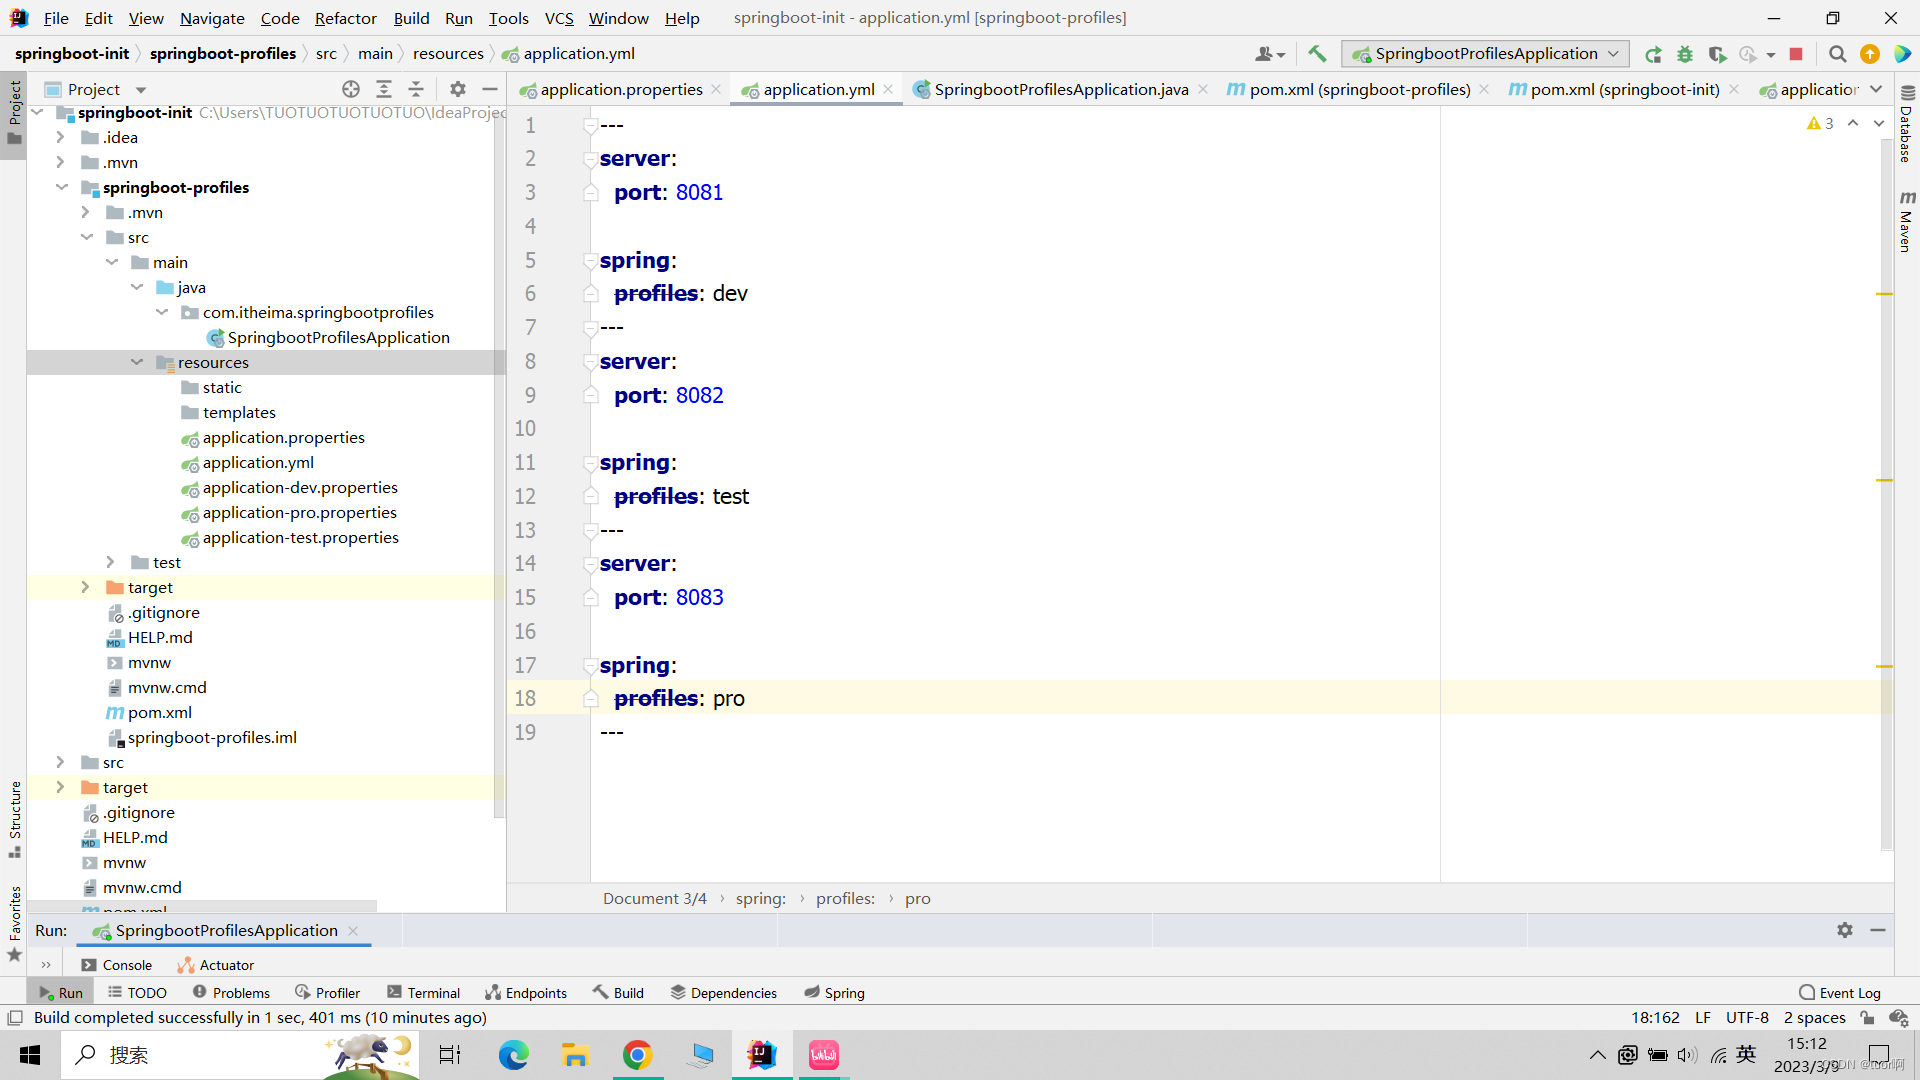Open the VCS menu
1920x1080 pixels.
558,18
